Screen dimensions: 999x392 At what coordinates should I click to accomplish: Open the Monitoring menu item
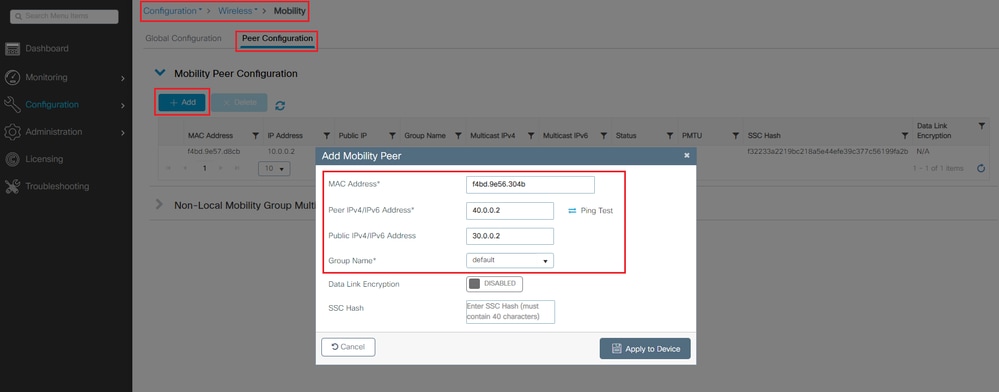pos(47,77)
